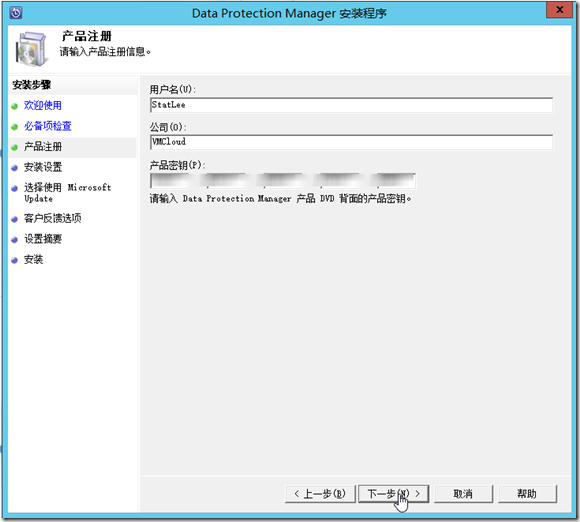Screen dimensions: 580x522
Task: Cancel setup with 取消 button
Action: (x=463, y=494)
